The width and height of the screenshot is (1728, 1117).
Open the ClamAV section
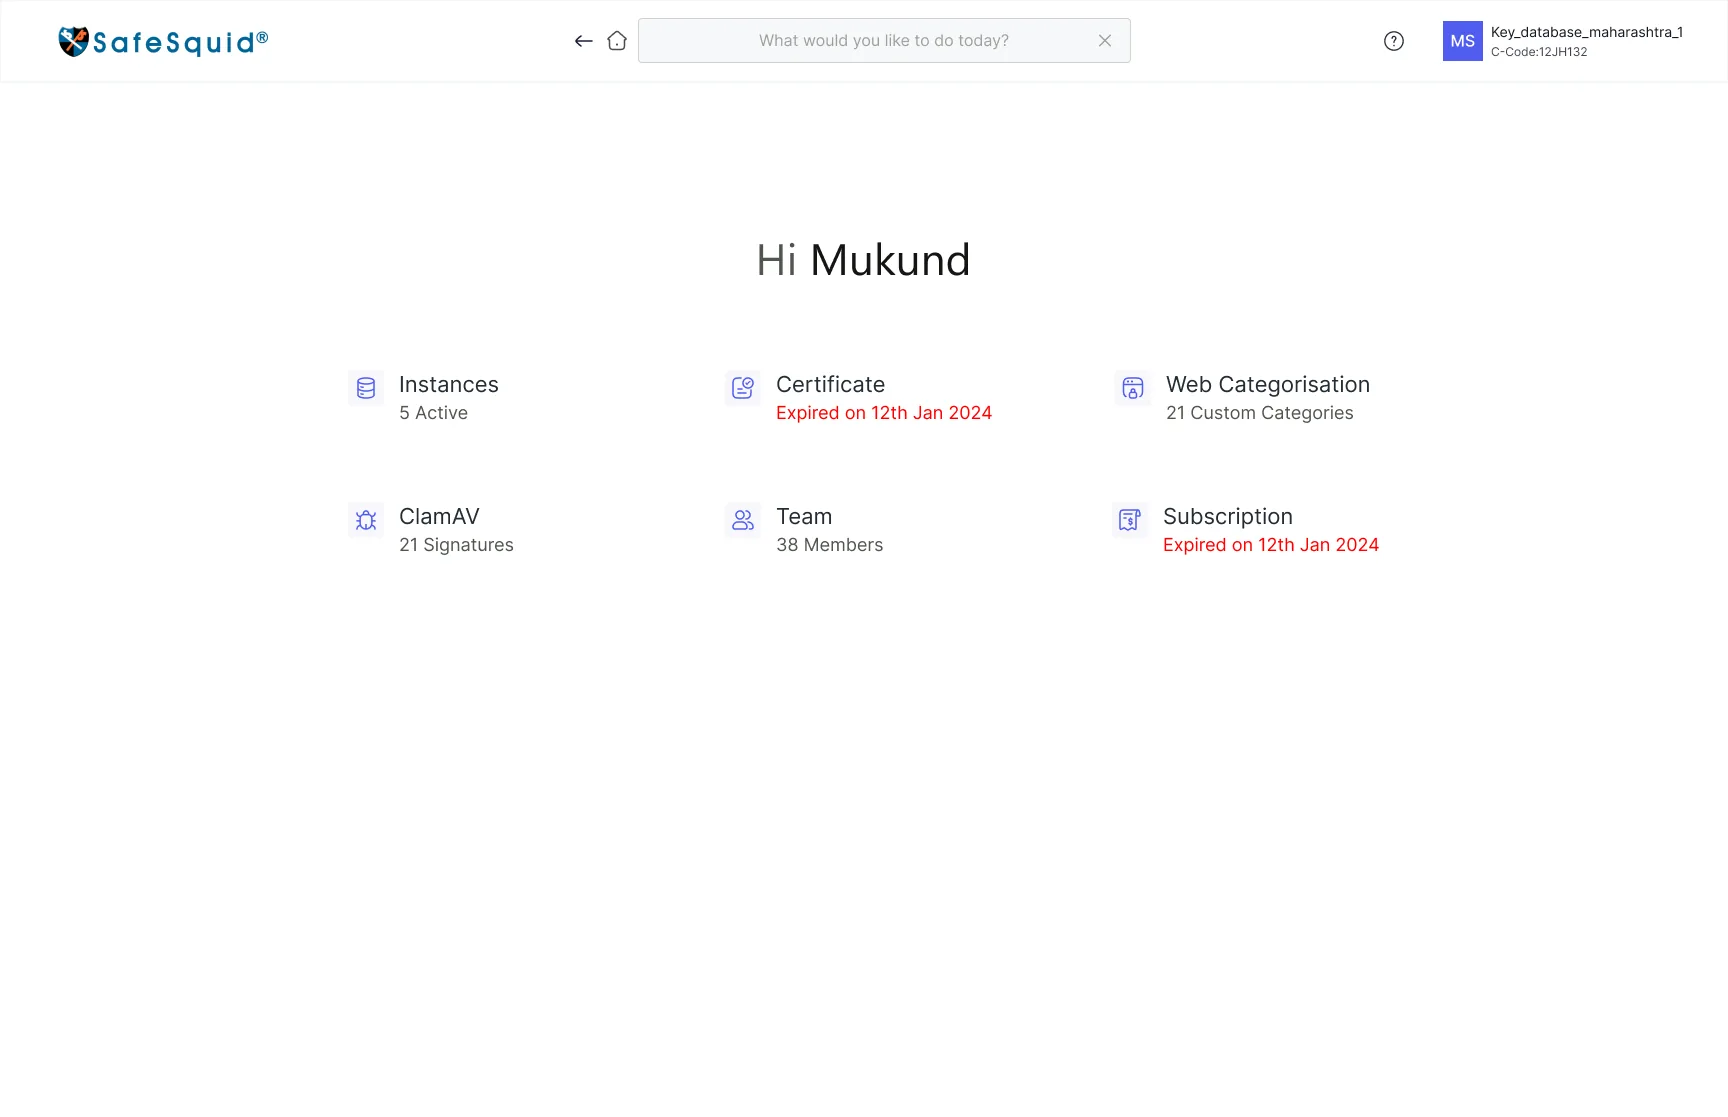(x=439, y=517)
